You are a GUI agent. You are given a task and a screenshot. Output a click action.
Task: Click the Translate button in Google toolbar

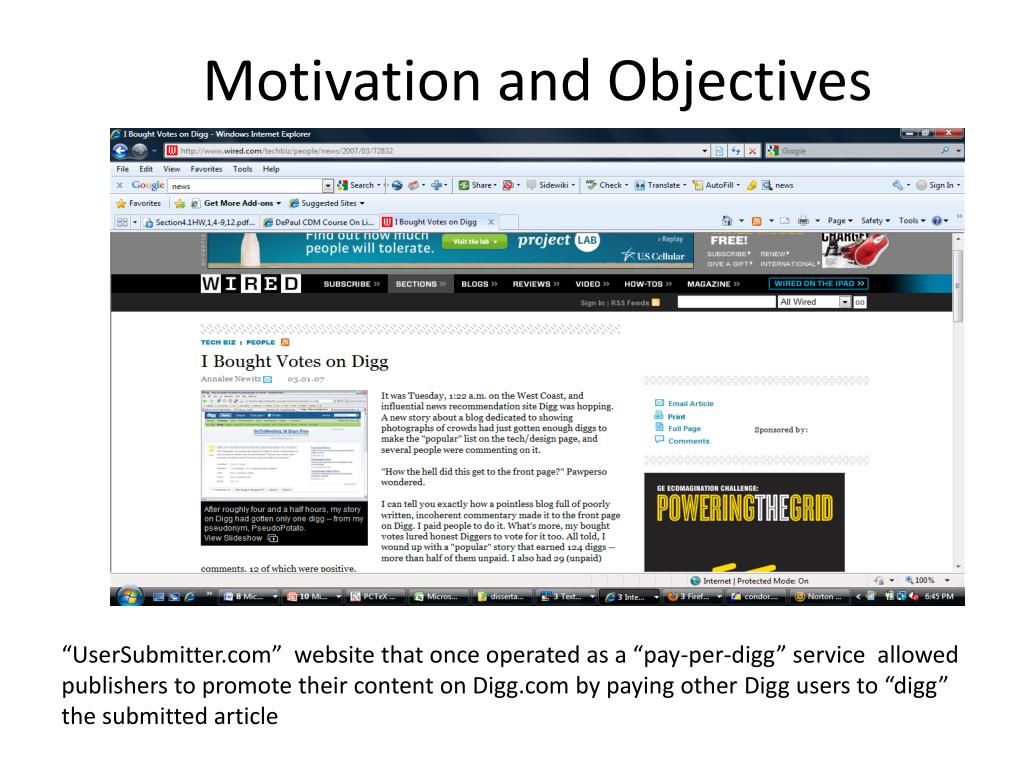click(x=660, y=185)
